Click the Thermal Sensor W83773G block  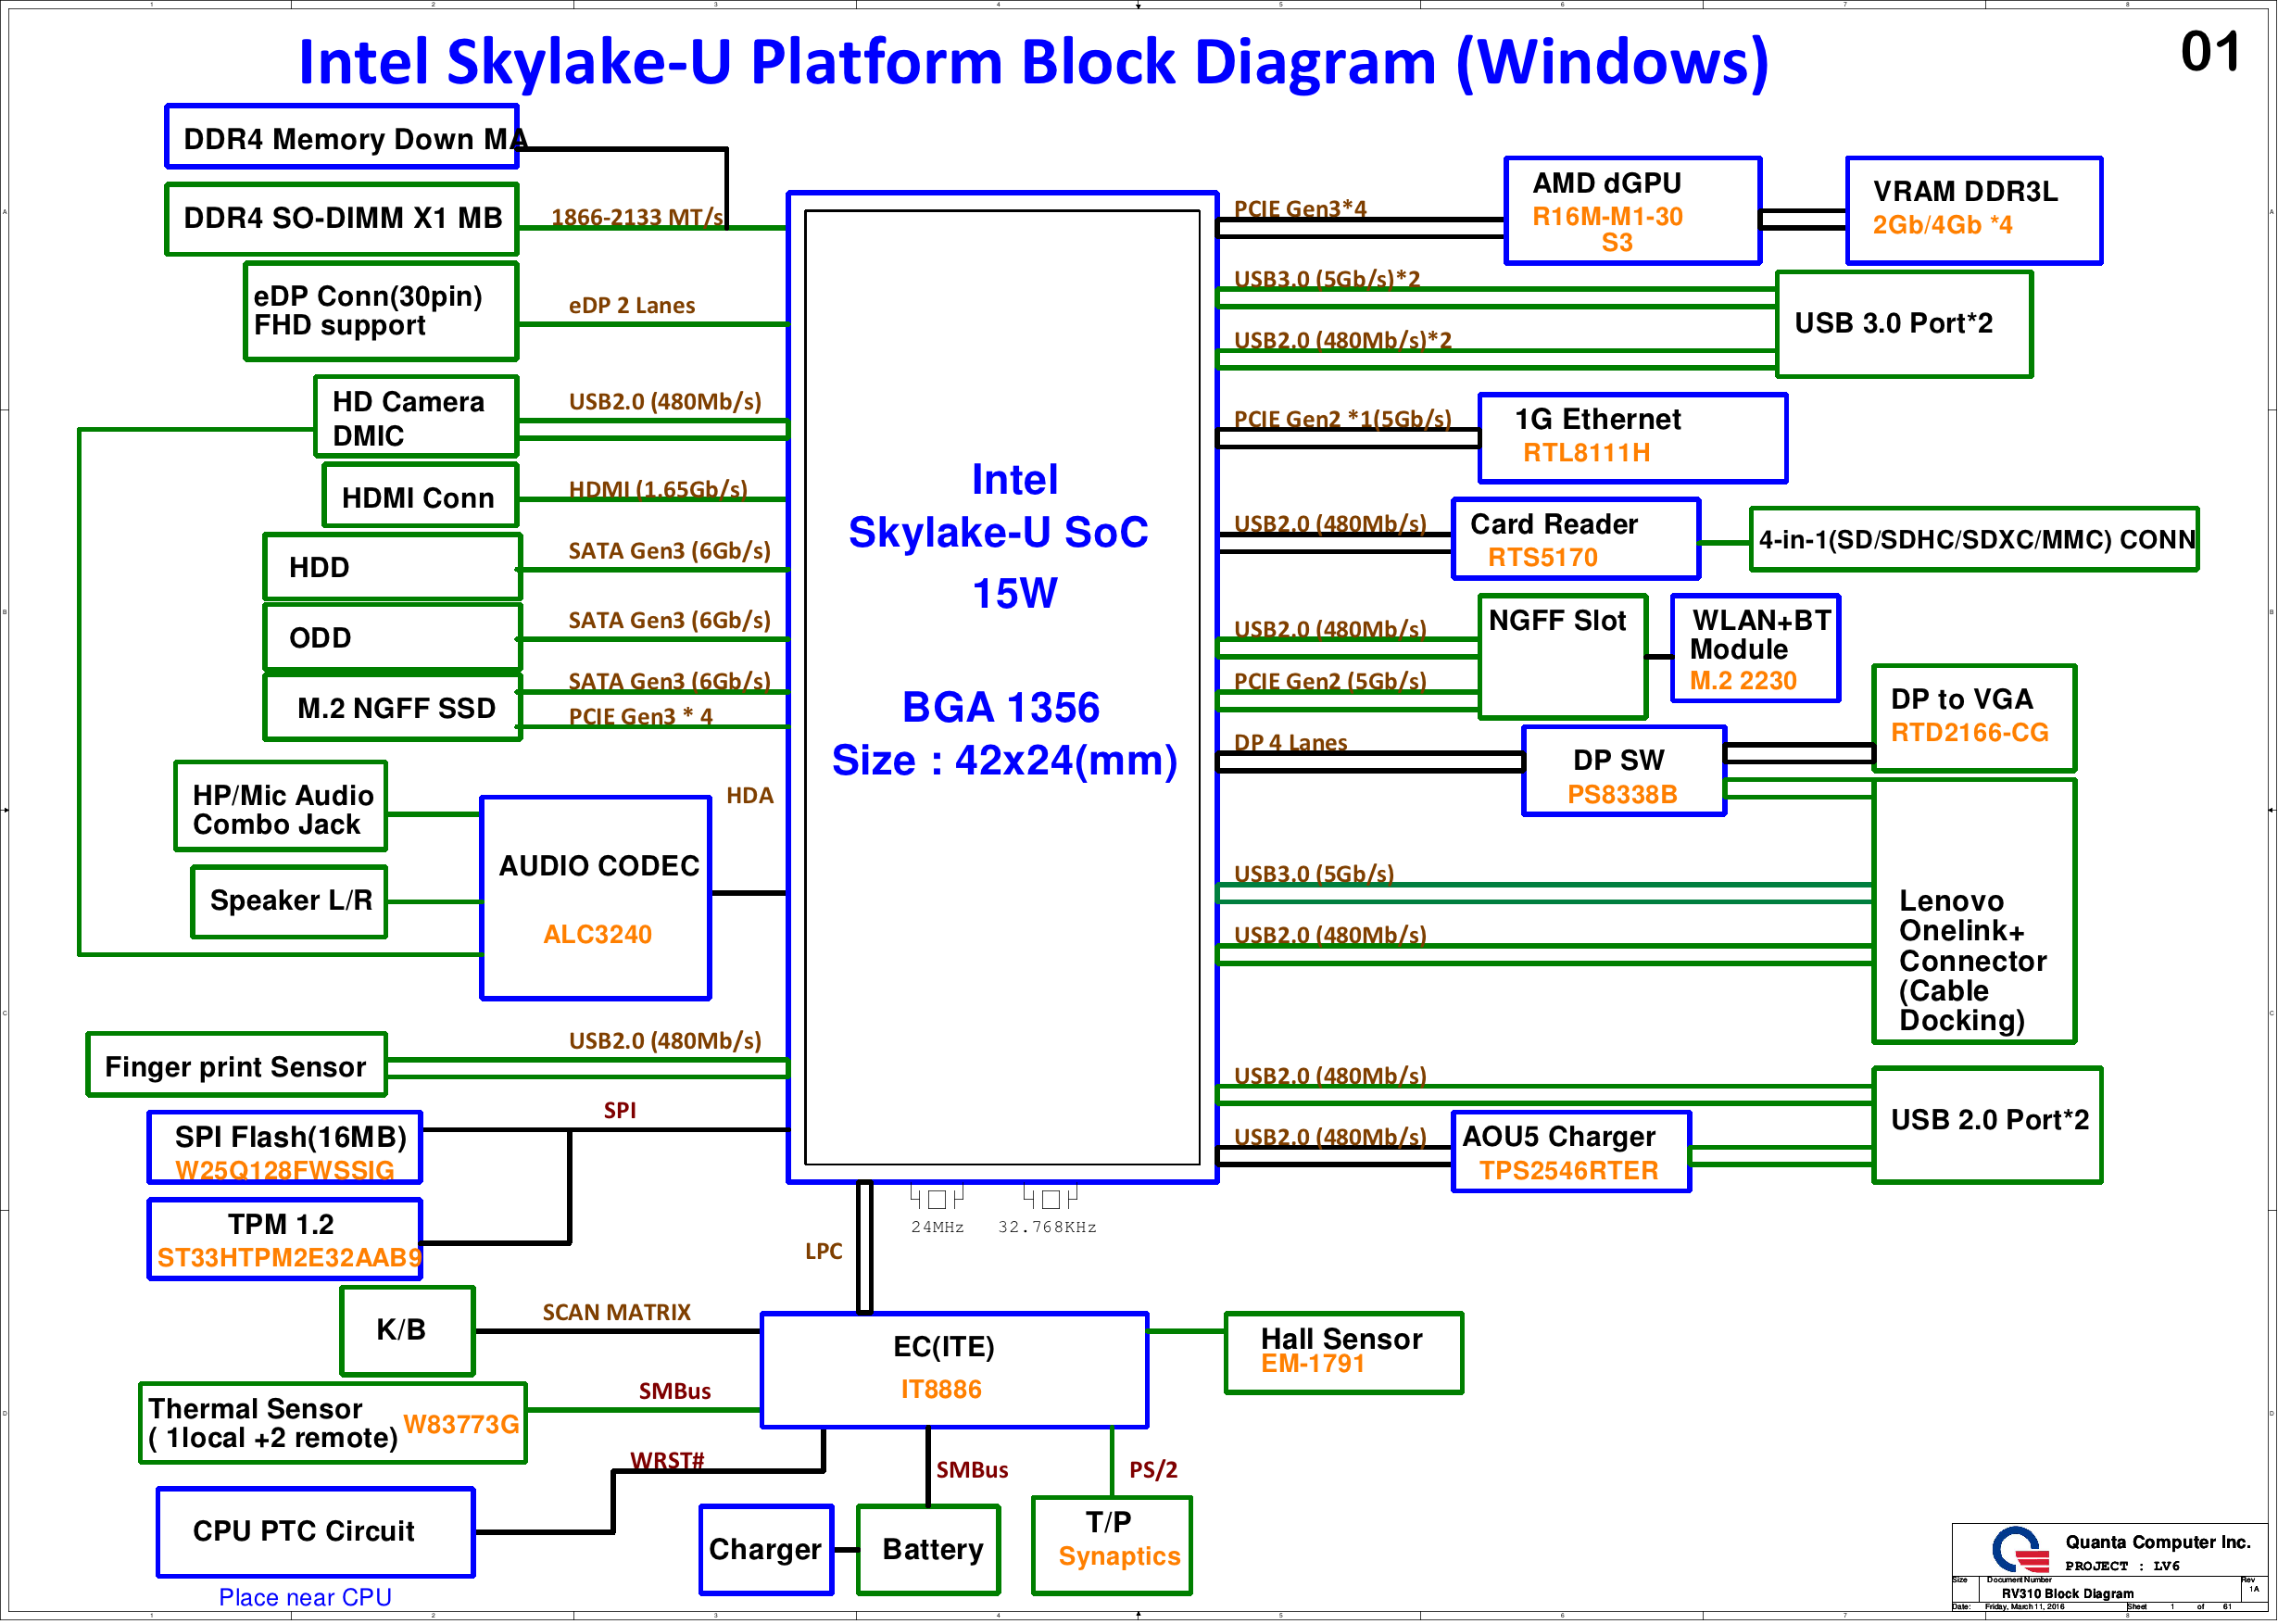coord(333,1424)
